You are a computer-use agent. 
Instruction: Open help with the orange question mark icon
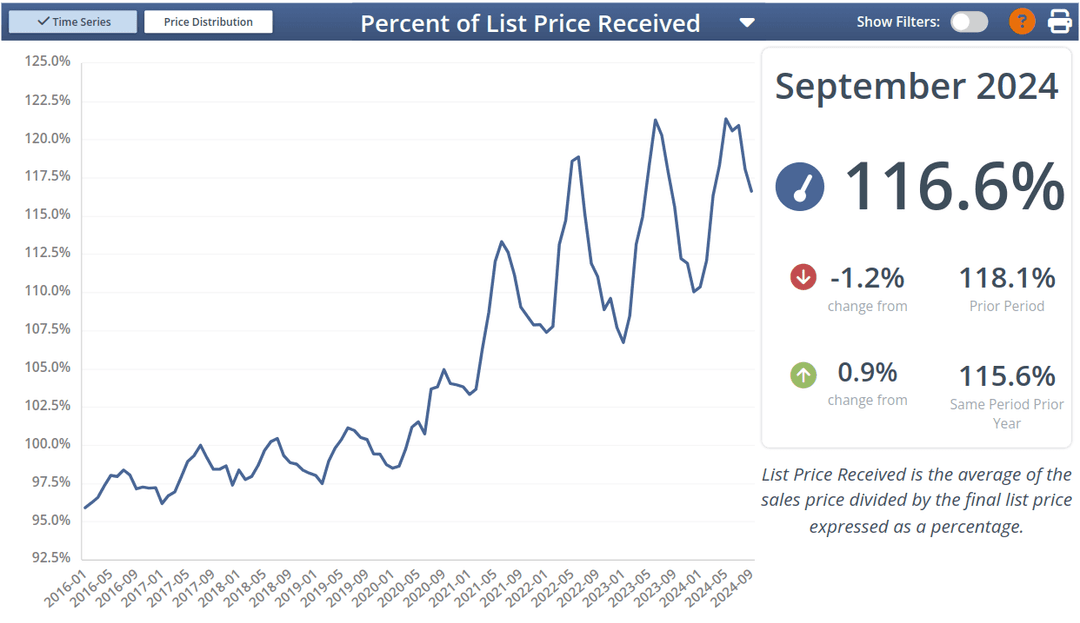point(1022,22)
